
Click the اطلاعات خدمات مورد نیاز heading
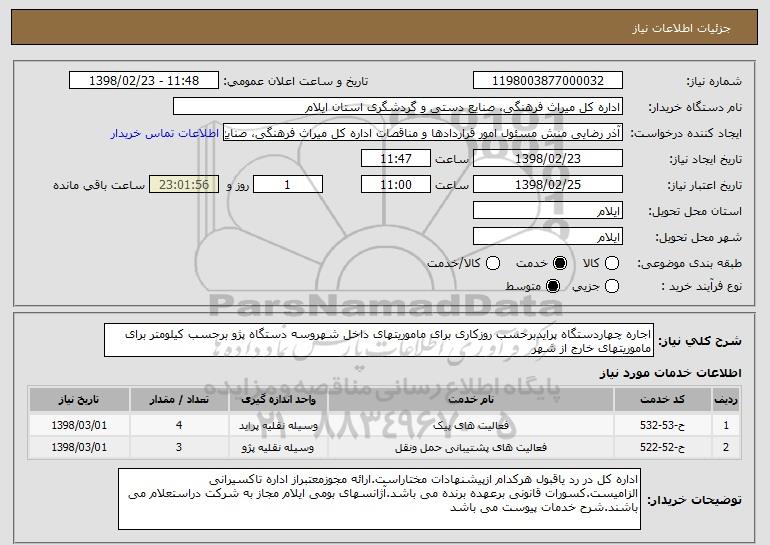pos(670,373)
